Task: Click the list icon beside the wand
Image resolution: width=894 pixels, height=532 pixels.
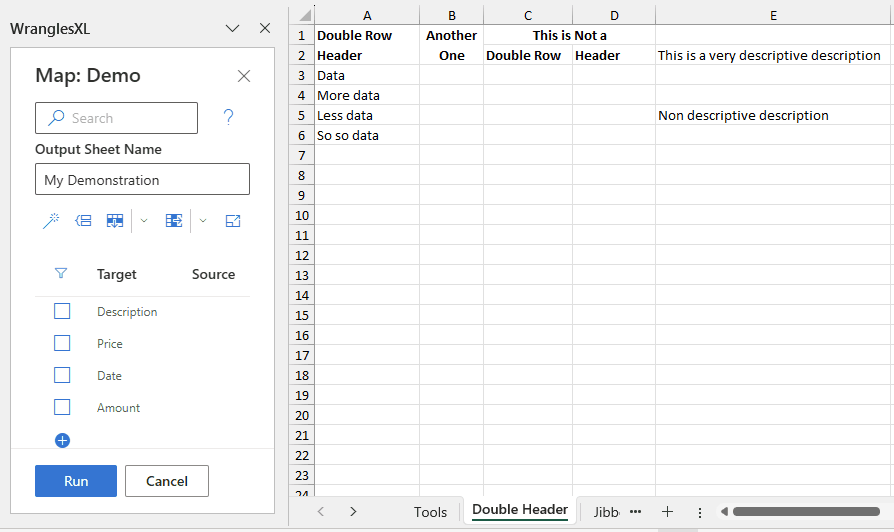Action: pyautogui.click(x=83, y=221)
